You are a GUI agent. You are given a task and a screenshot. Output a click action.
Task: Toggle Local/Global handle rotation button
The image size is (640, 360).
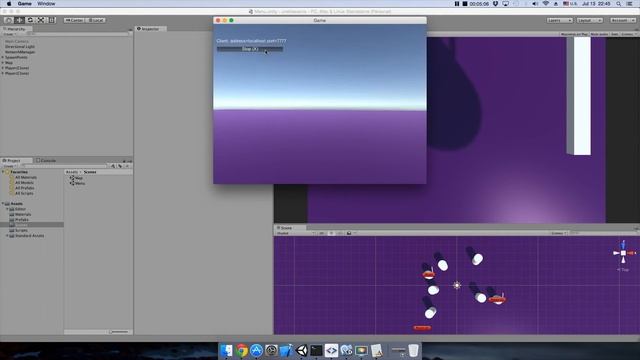point(96,20)
